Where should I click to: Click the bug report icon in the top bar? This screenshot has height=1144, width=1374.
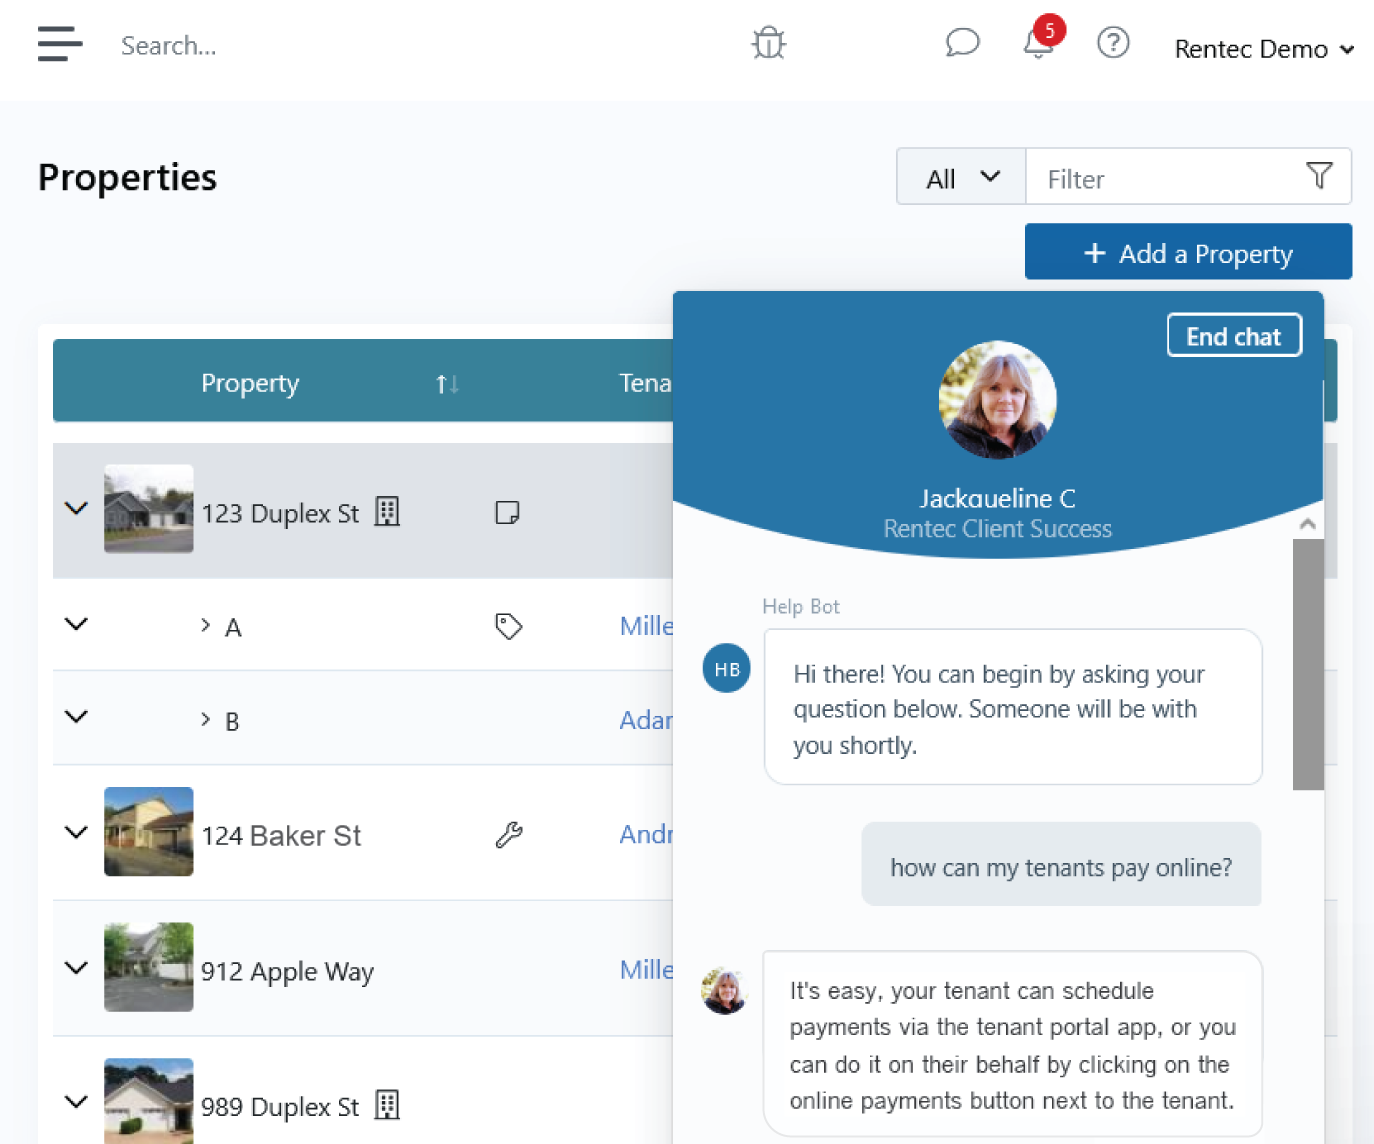pyautogui.click(x=768, y=43)
